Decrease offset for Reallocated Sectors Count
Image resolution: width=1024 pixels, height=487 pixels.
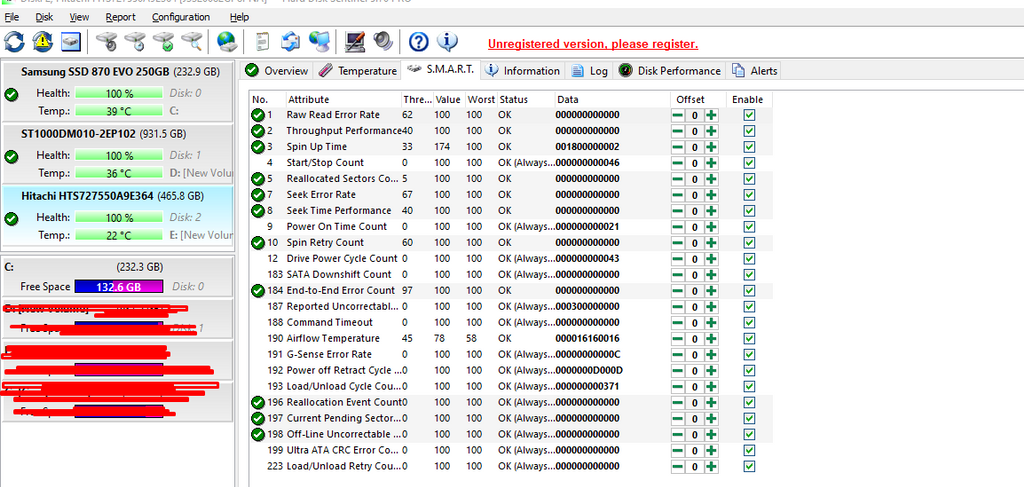pyautogui.click(x=679, y=179)
